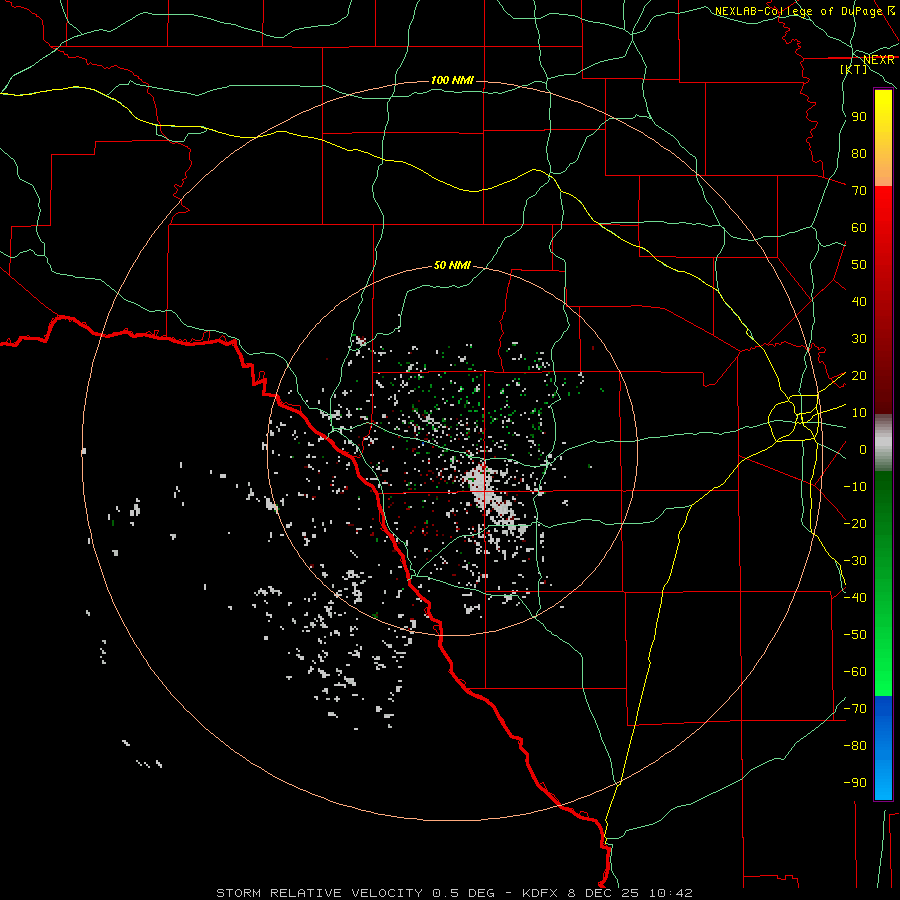Viewport: 900px width, 900px height.
Task: Click the -90 scale value
Action: coord(855,783)
